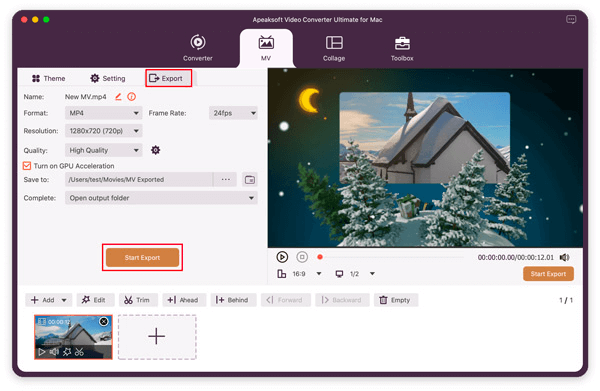Viewport: 600px width, 391px height.
Task: Click the orange Start Export button in left panel
Action: (x=142, y=257)
